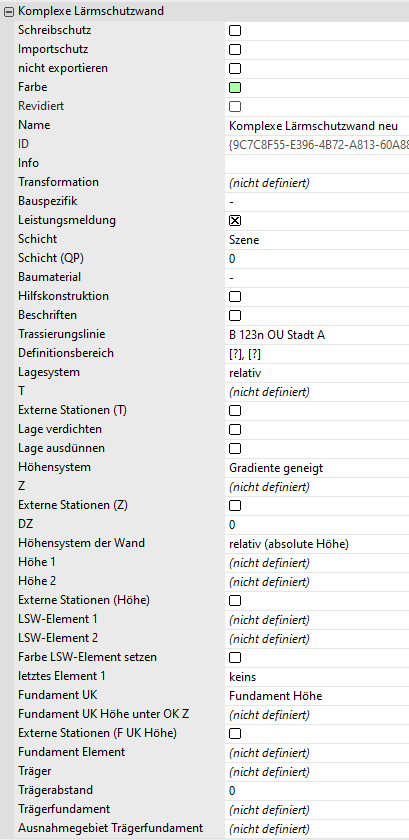This screenshot has height=840, width=409.
Task: Open the green Farbe color swatch
Action: click(235, 87)
